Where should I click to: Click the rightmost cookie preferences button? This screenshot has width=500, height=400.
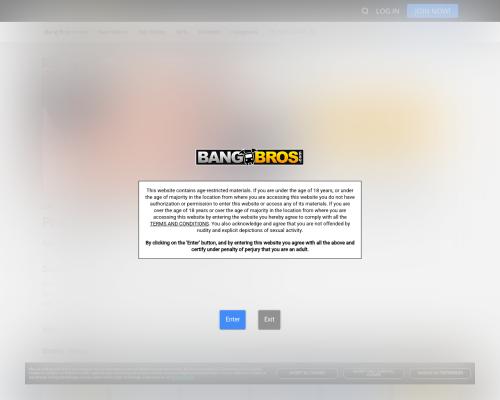[x=440, y=373]
